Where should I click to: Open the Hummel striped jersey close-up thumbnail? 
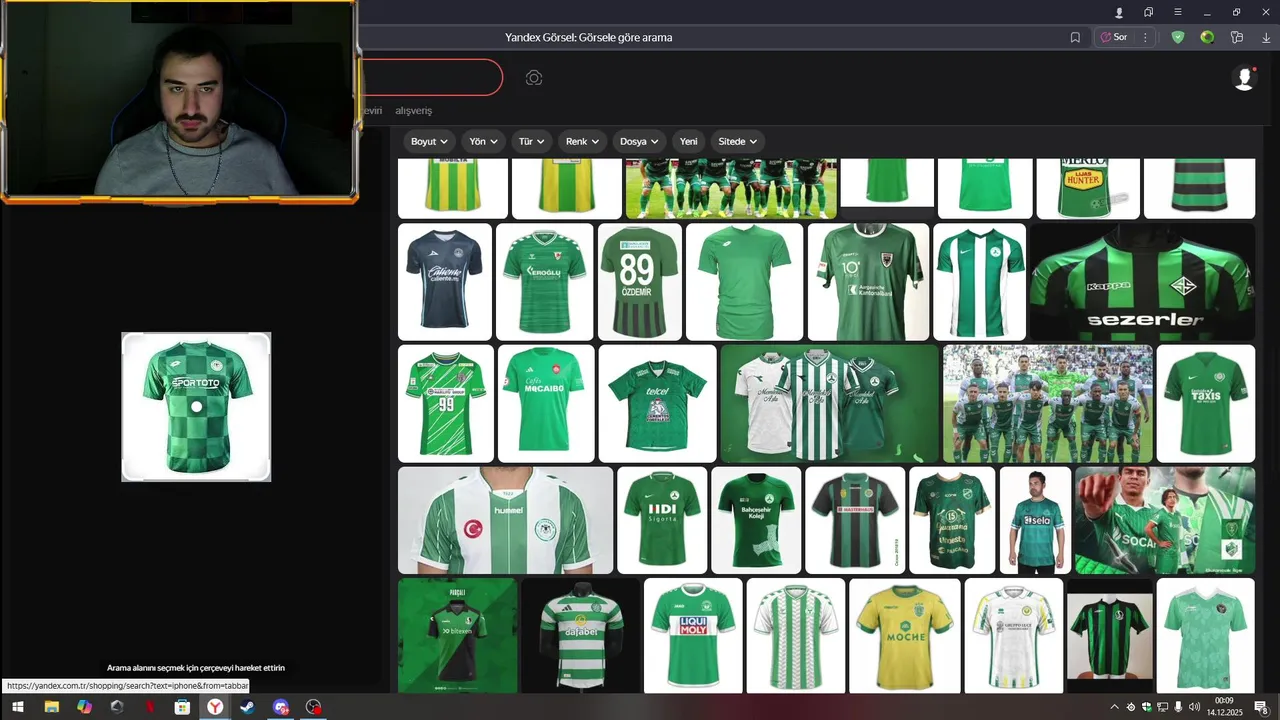[506, 520]
